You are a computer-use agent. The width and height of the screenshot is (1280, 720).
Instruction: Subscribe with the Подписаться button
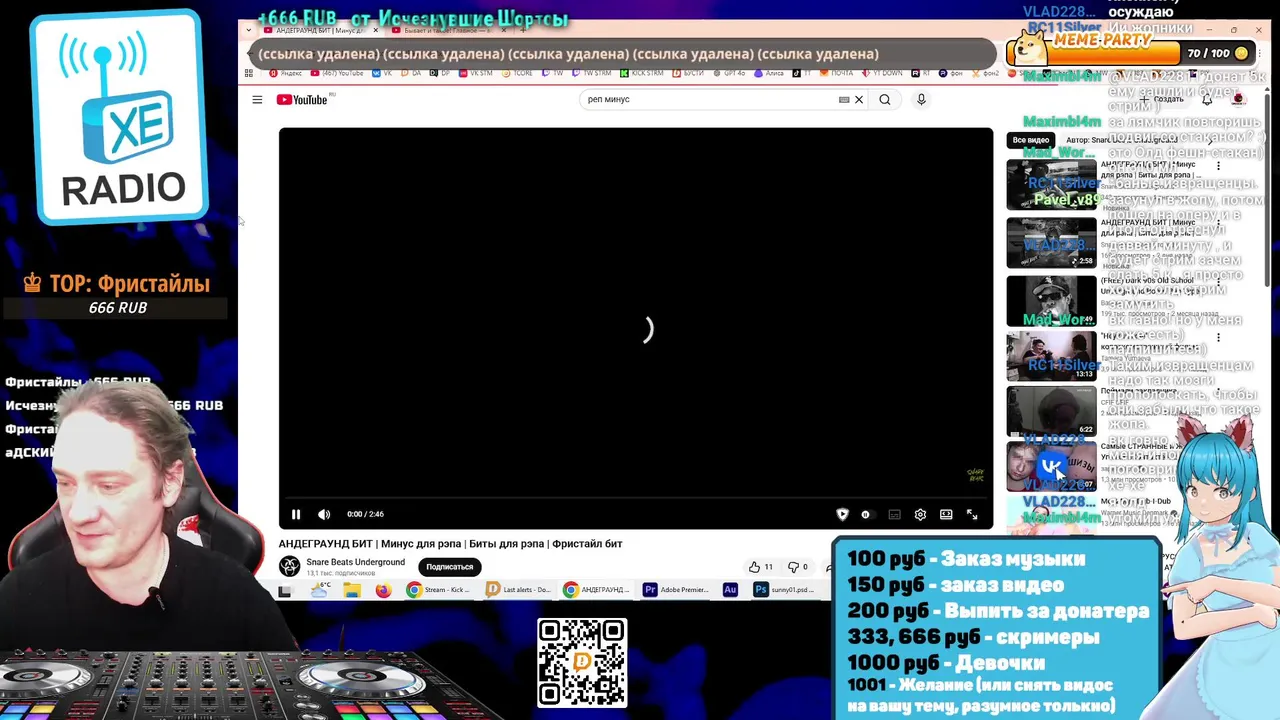450,567
